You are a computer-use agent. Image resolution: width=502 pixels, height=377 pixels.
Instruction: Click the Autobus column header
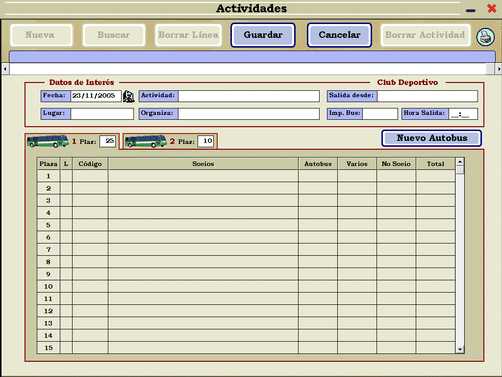click(318, 164)
